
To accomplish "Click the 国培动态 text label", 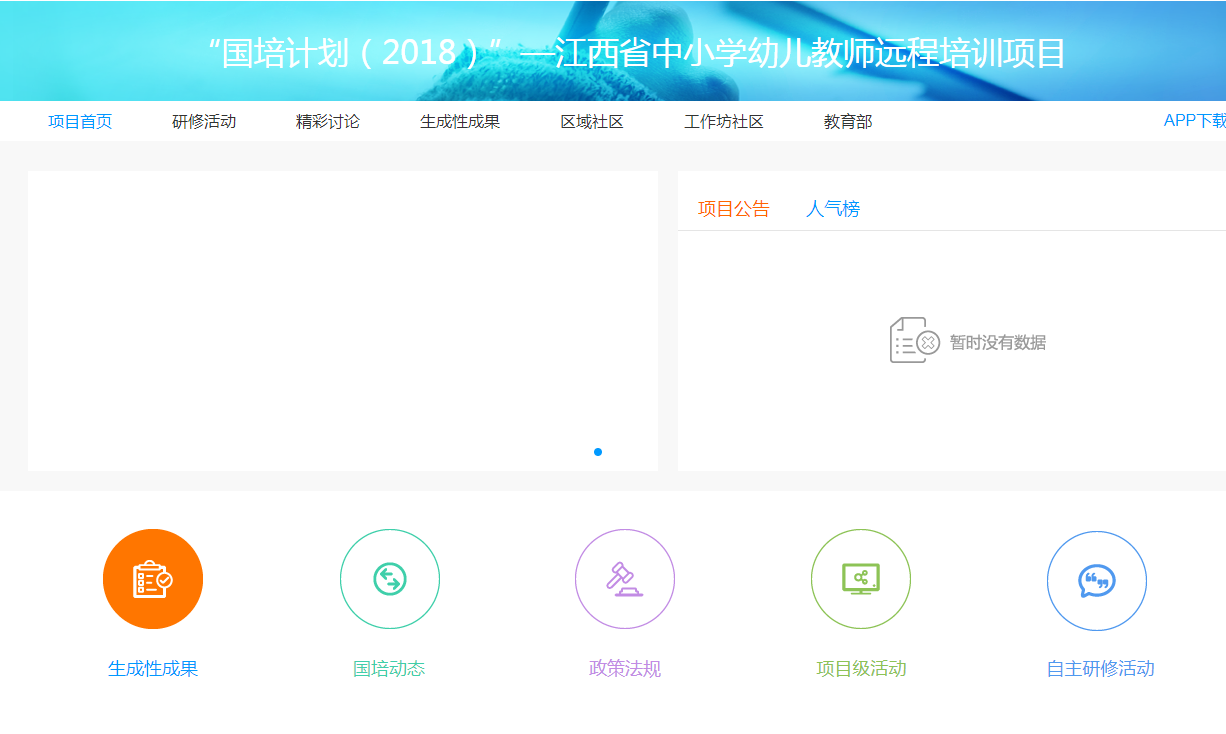I will [389, 669].
